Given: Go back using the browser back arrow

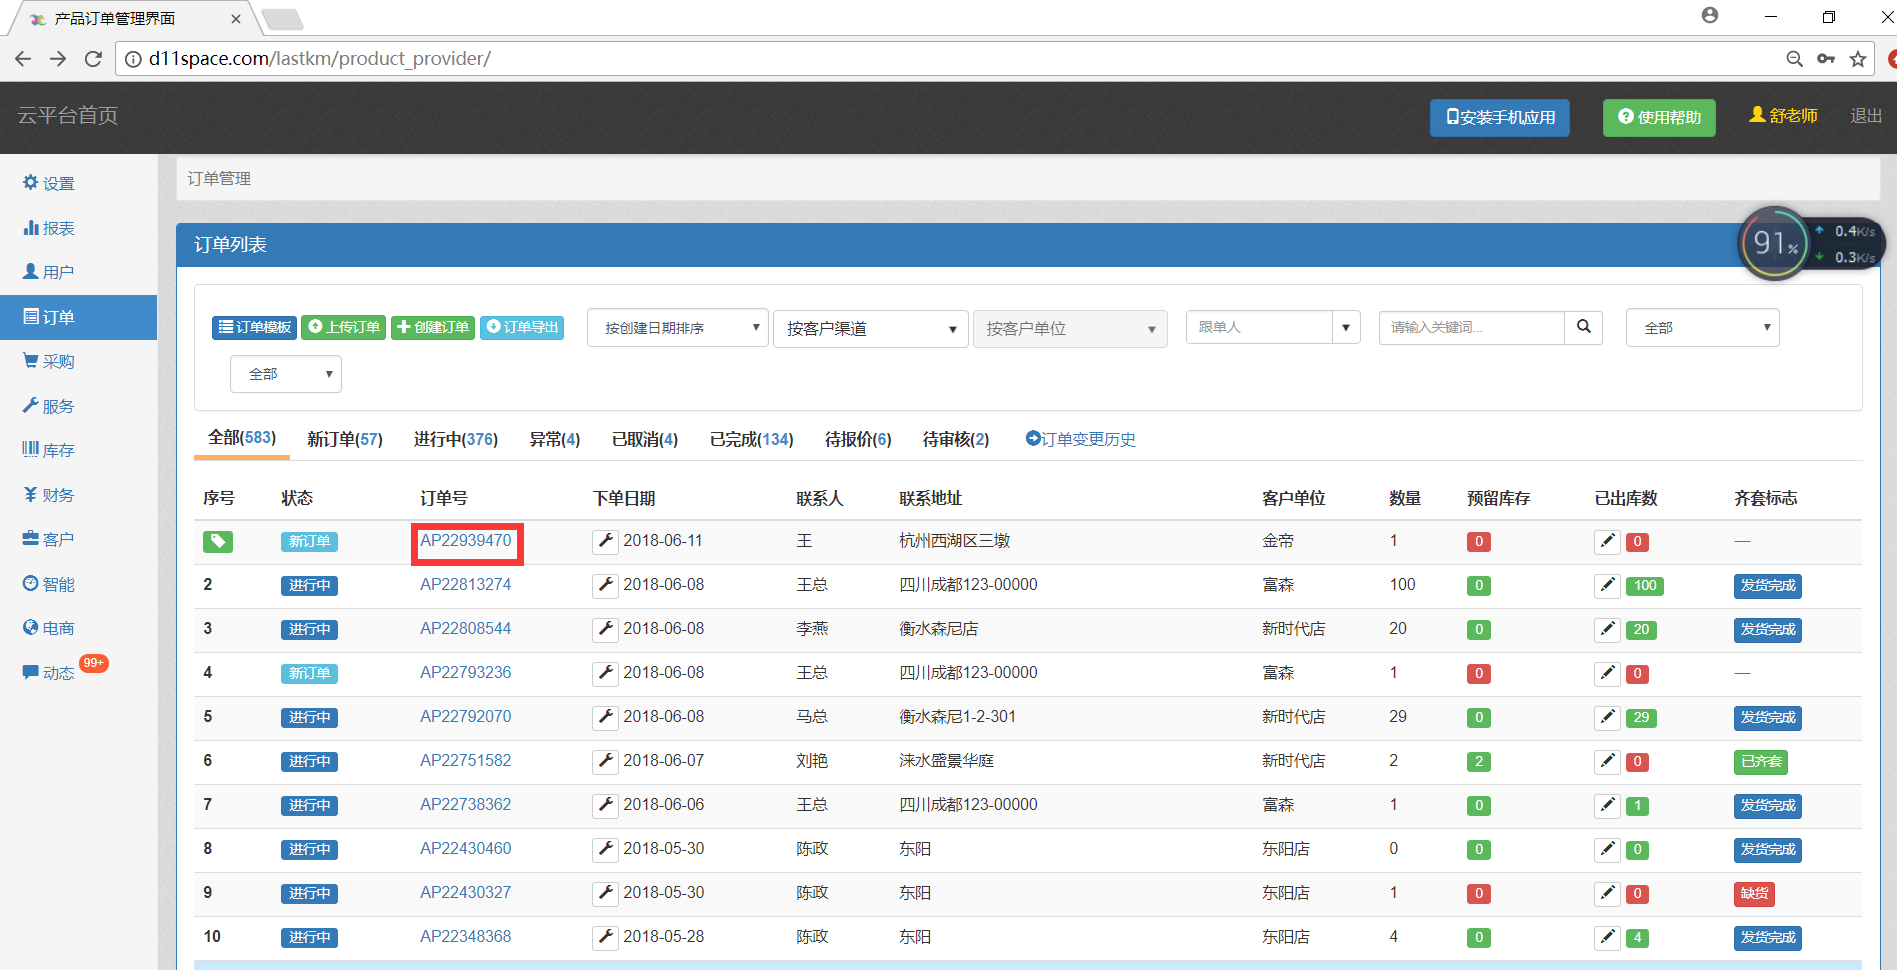Looking at the screenshot, I should 23,59.
